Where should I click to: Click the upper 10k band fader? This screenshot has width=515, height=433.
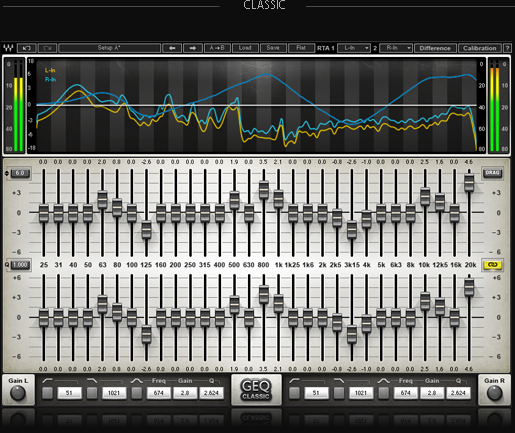pos(425,196)
